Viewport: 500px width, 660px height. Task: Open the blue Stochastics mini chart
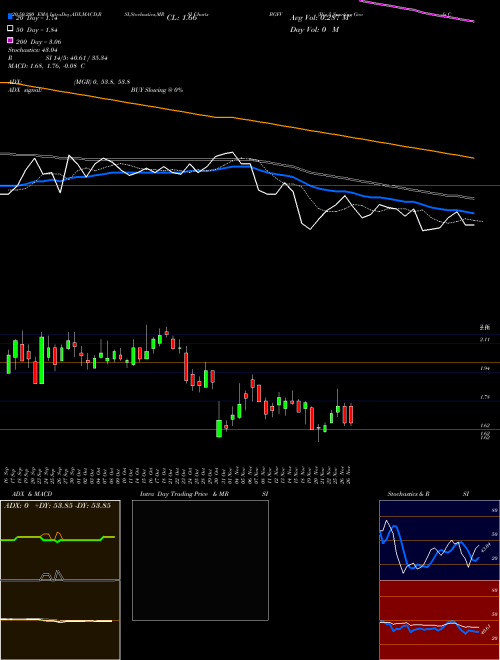pos(439,540)
